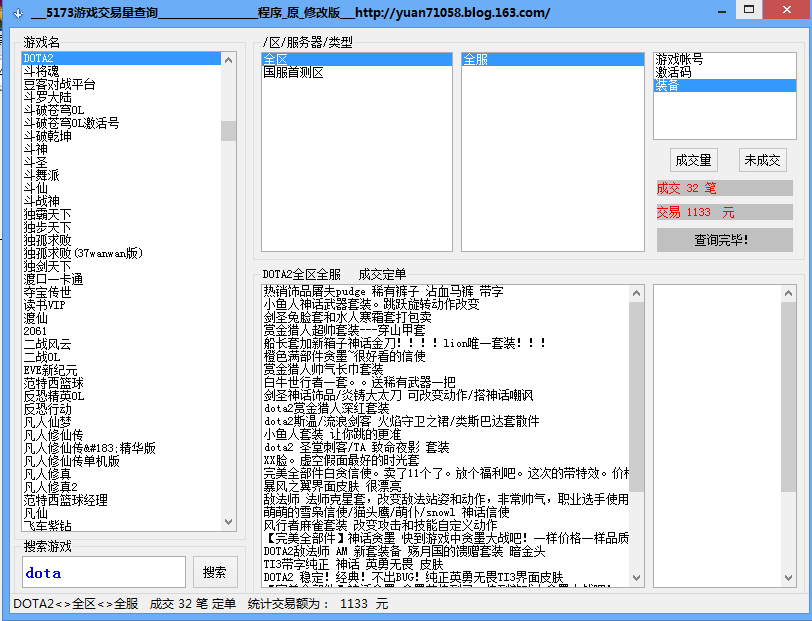This screenshot has width=812, height=621.
Task: Select 斗破乾坤 in the game list
Action: click(121, 136)
